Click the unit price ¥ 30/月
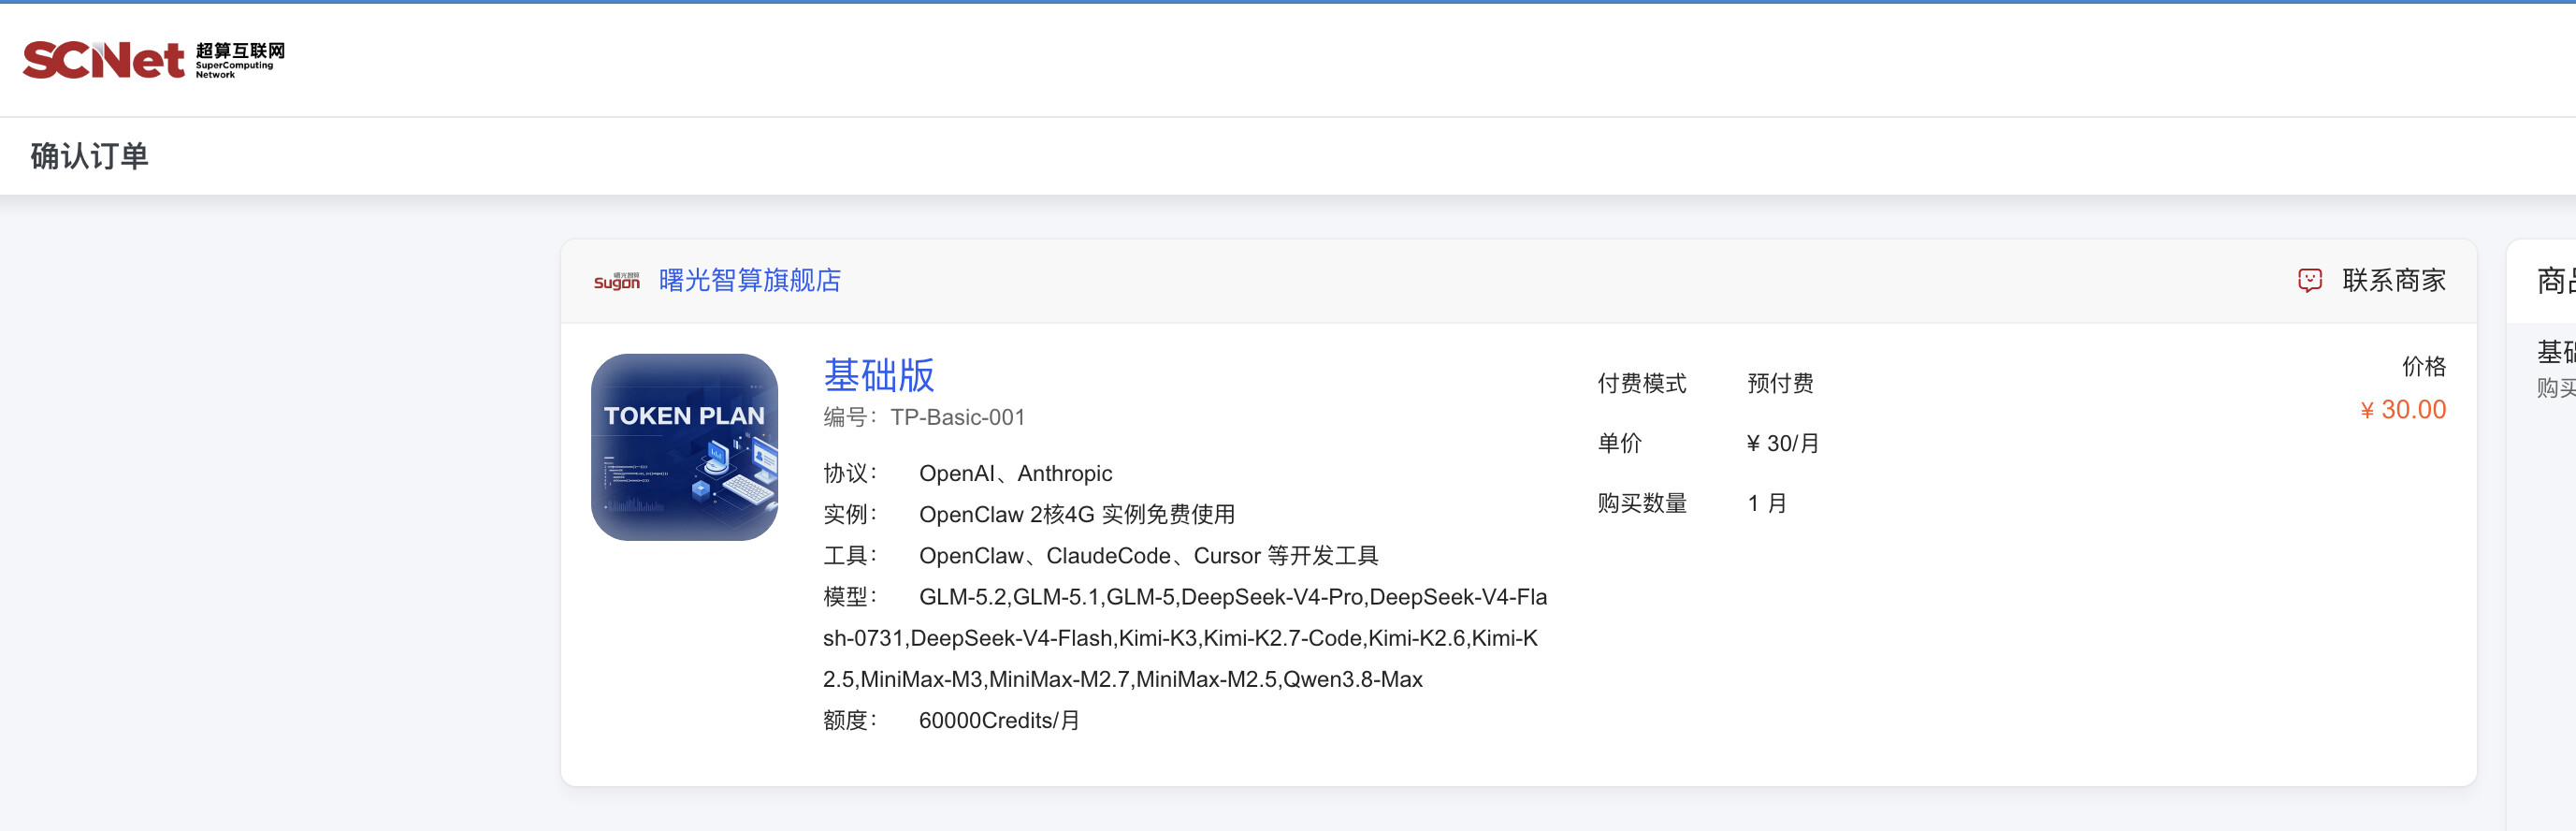Screen dimensions: 2576x831 1782,443
